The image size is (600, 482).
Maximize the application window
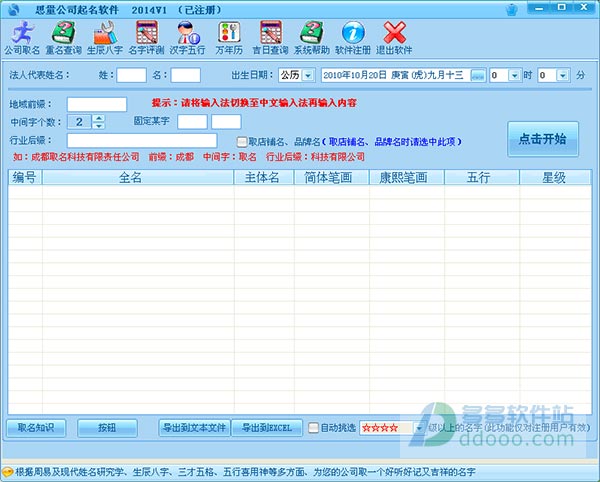tap(562, 8)
